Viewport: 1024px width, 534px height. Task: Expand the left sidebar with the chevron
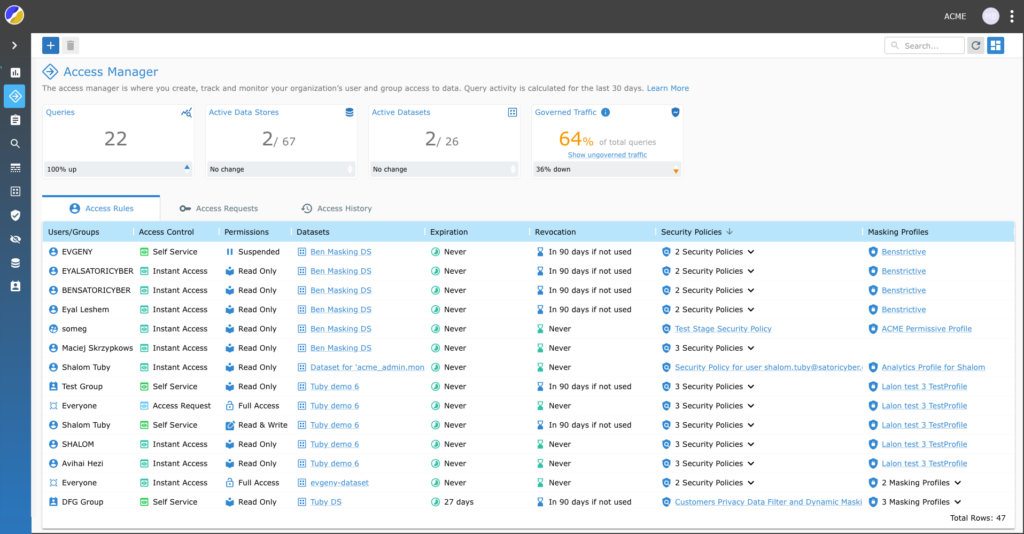14,46
